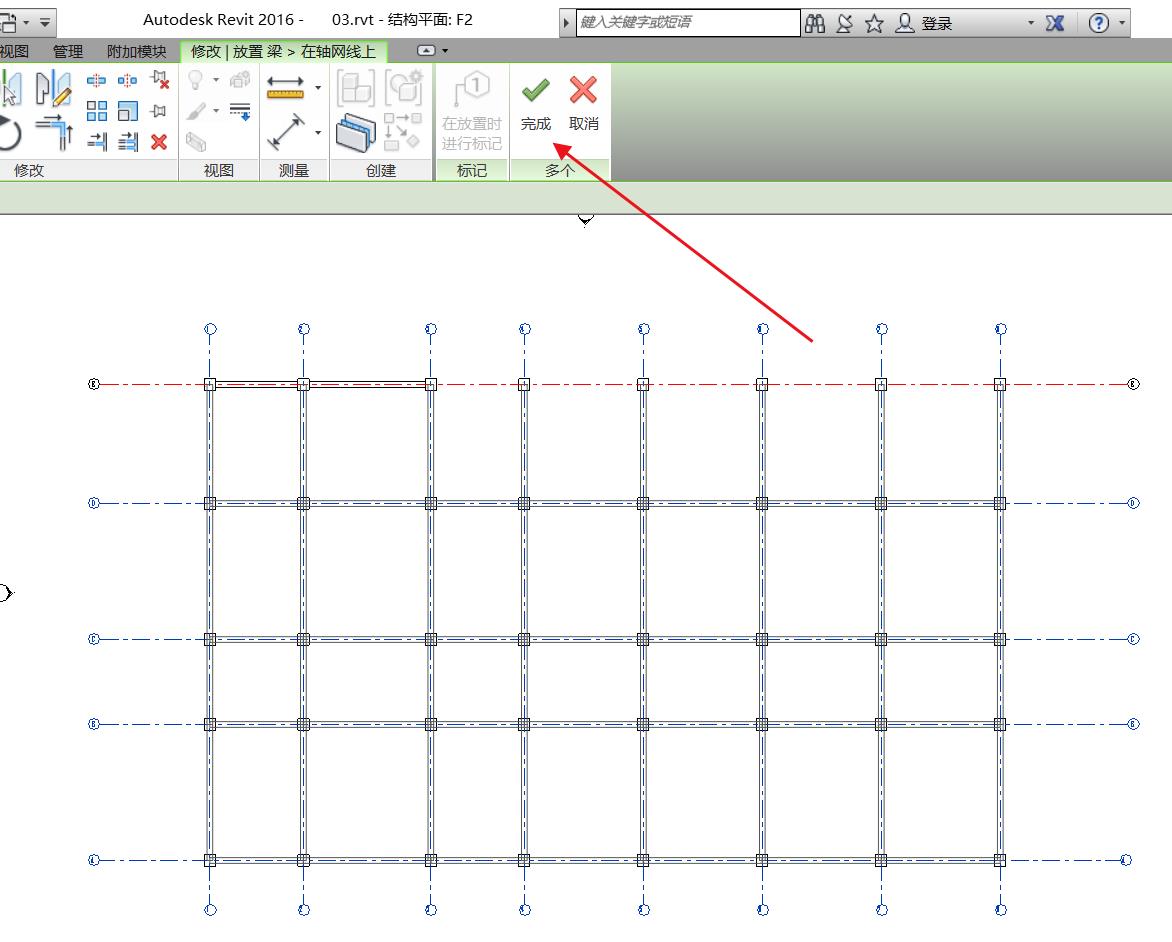The width and height of the screenshot is (1172, 942).
Task: Click the Array tool grid icon
Action: click(97, 111)
